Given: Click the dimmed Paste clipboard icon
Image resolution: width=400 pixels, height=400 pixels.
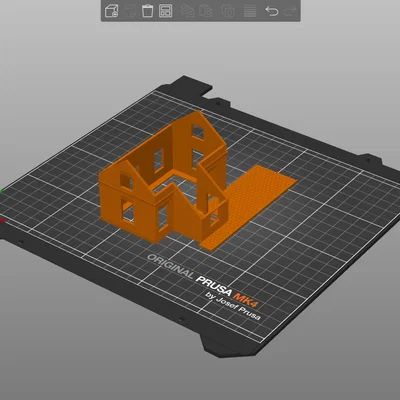Looking at the screenshot, I should [206, 11].
